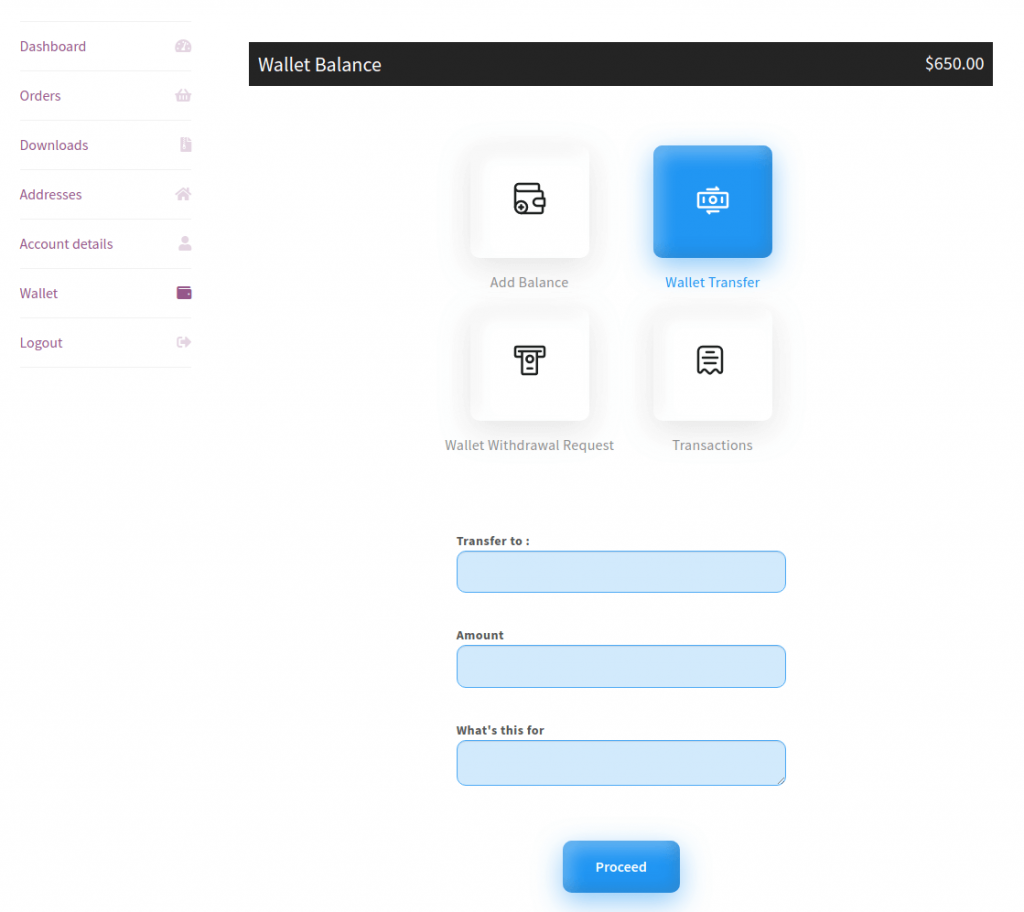1024x912 pixels.
Task: Open Account details page
Action: [x=66, y=244]
